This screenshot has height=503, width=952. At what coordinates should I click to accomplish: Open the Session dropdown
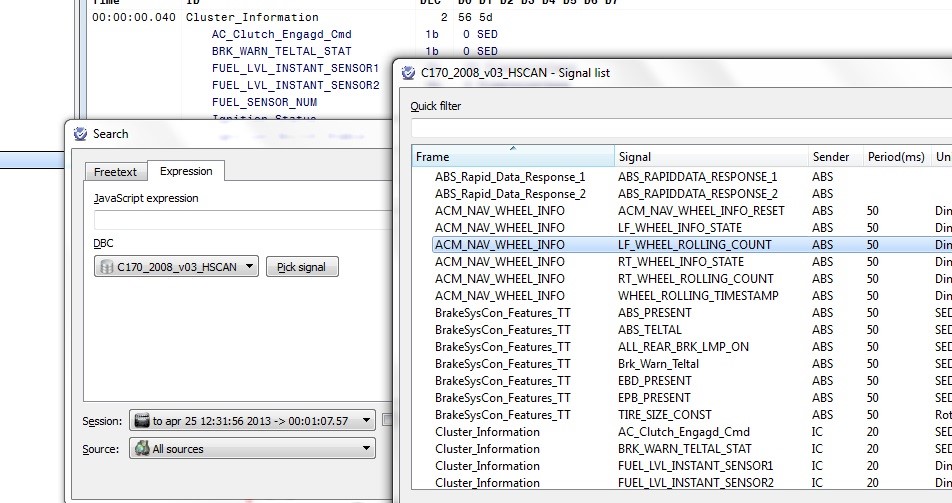coord(252,420)
